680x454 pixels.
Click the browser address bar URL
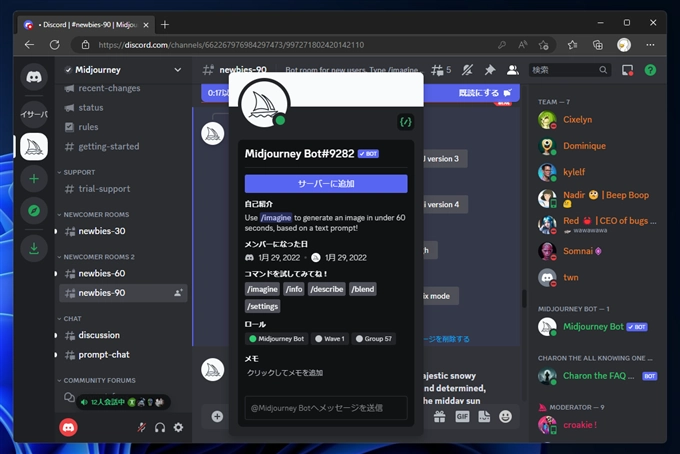point(231,45)
